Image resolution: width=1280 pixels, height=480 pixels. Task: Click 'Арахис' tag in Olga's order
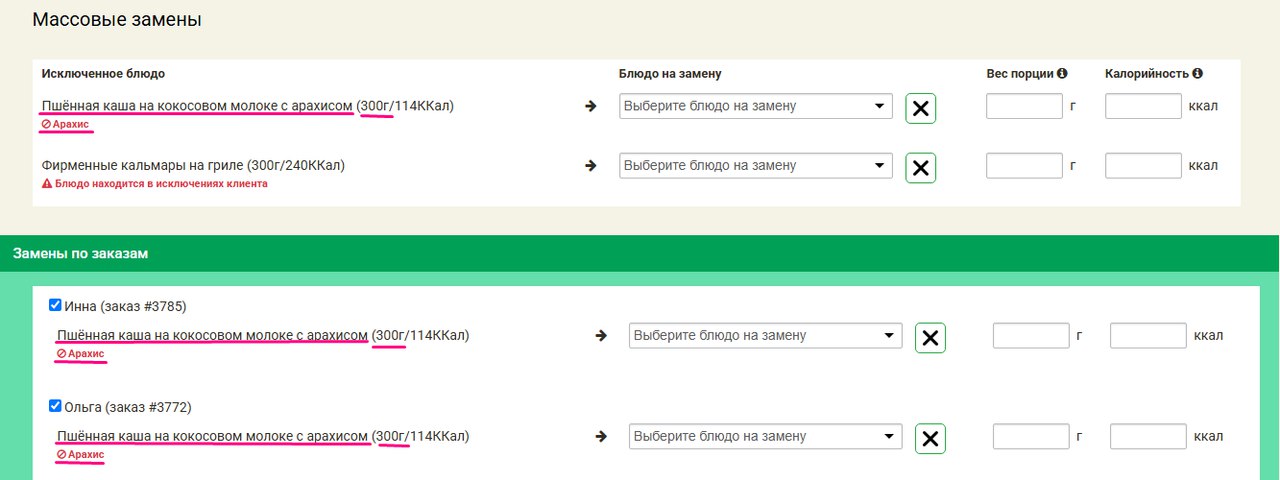(x=81, y=454)
